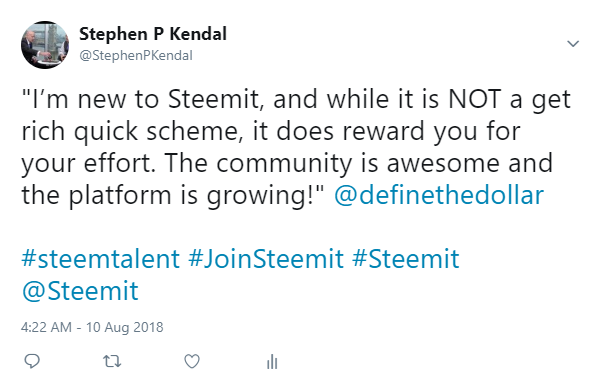The image size is (609, 383).
Task: Click the word NOT in the tweet
Action: tap(475, 99)
